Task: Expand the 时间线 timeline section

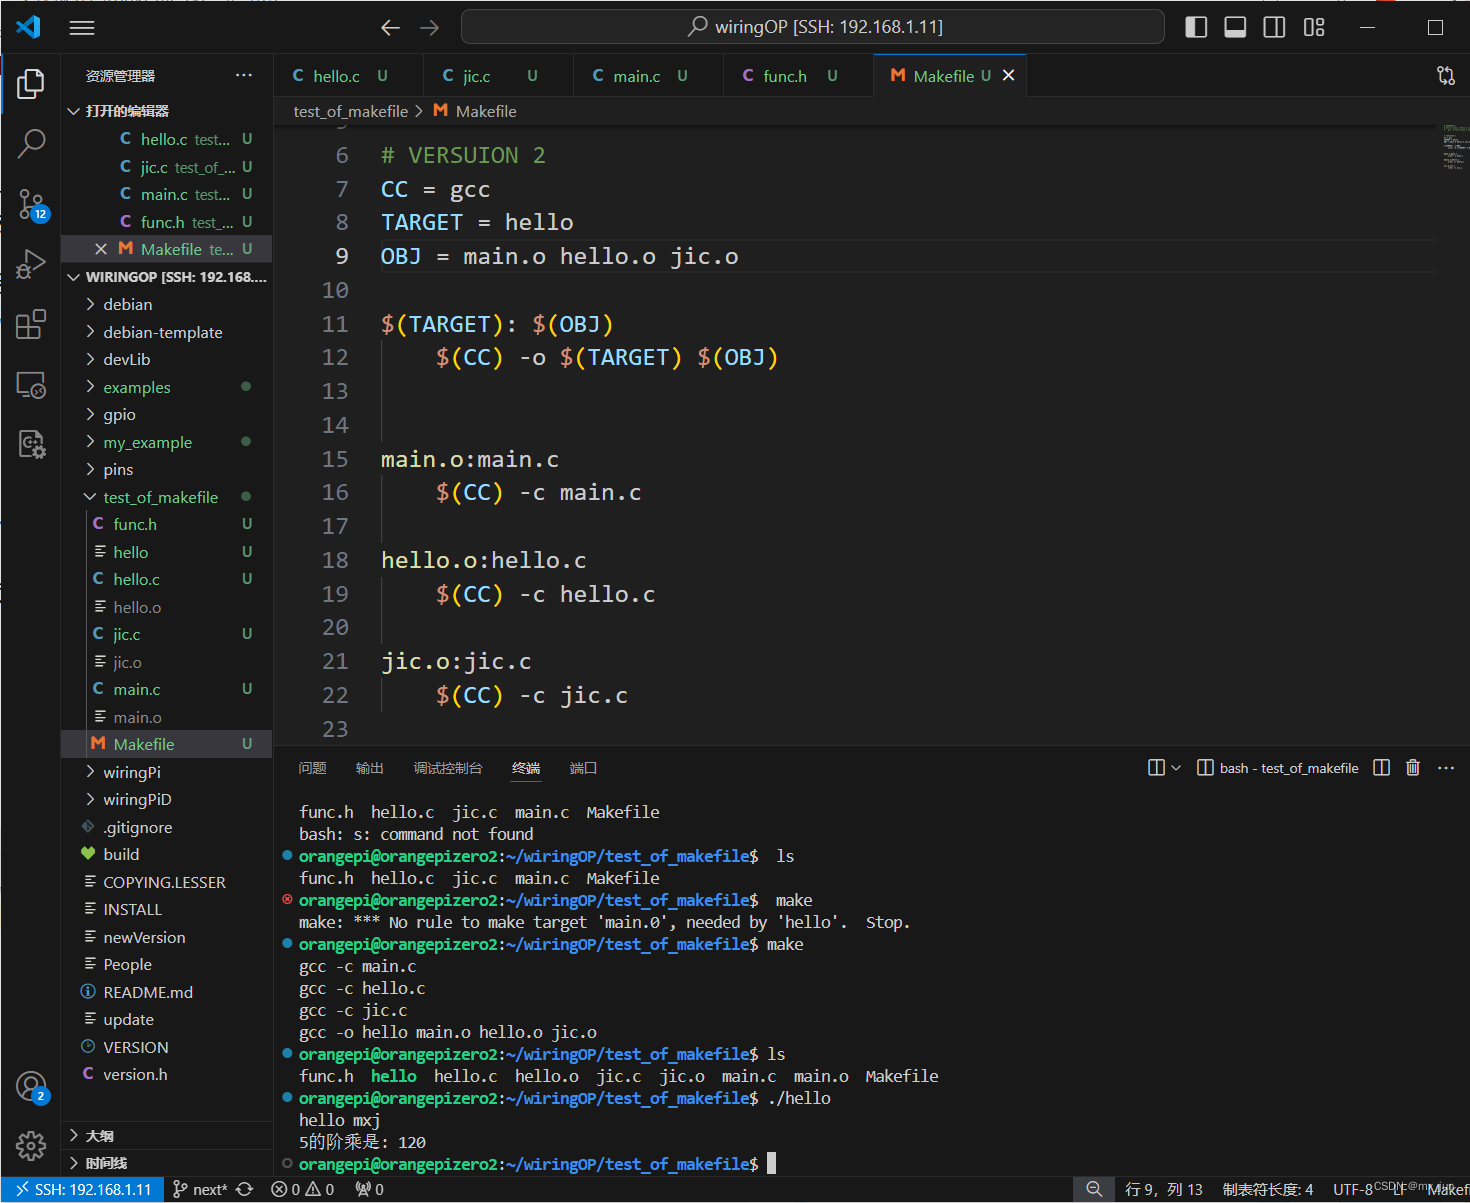Action: click(166, 1163)
